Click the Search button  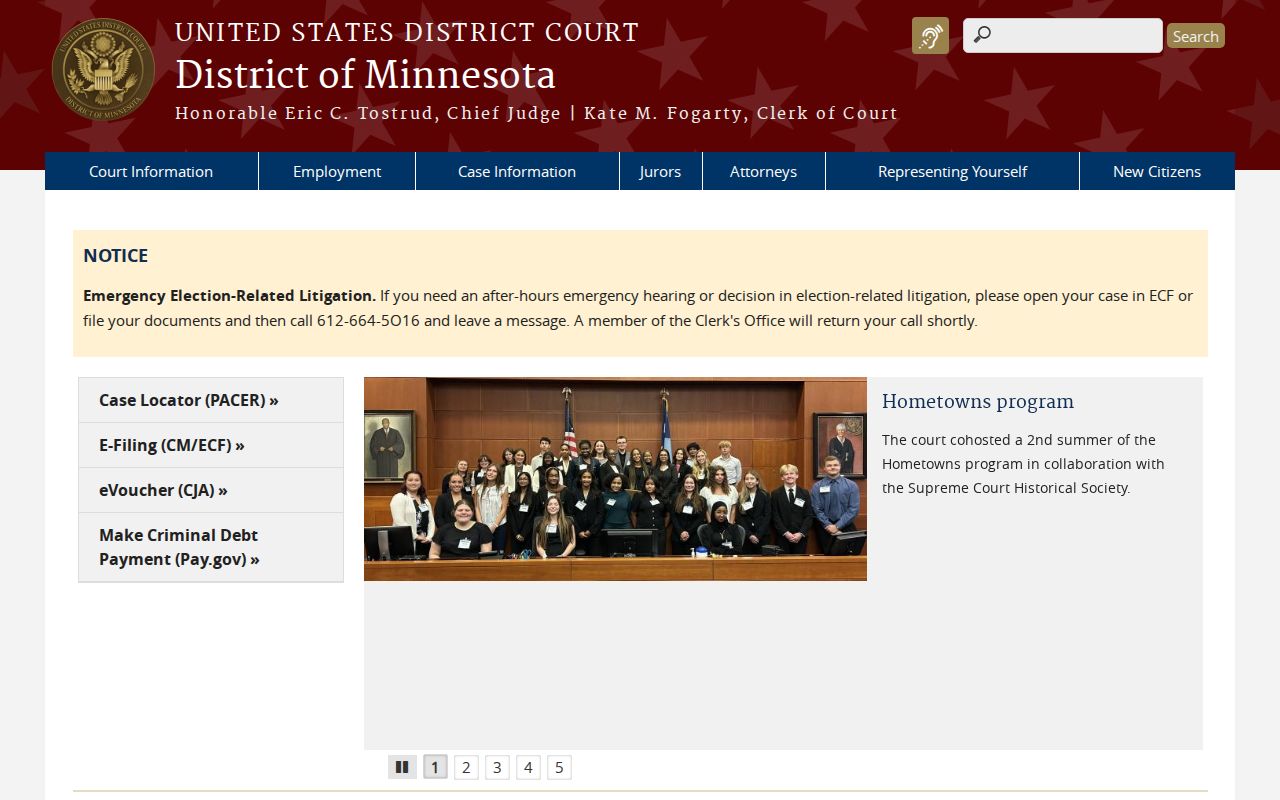point(1195,36)
